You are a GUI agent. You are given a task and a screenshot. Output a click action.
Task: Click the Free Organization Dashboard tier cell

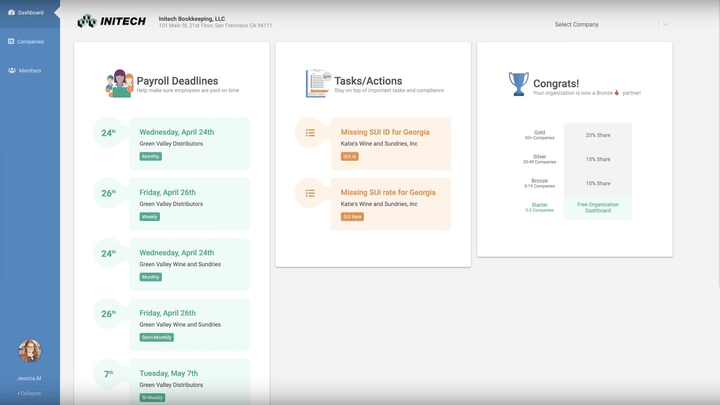(597, 207)
